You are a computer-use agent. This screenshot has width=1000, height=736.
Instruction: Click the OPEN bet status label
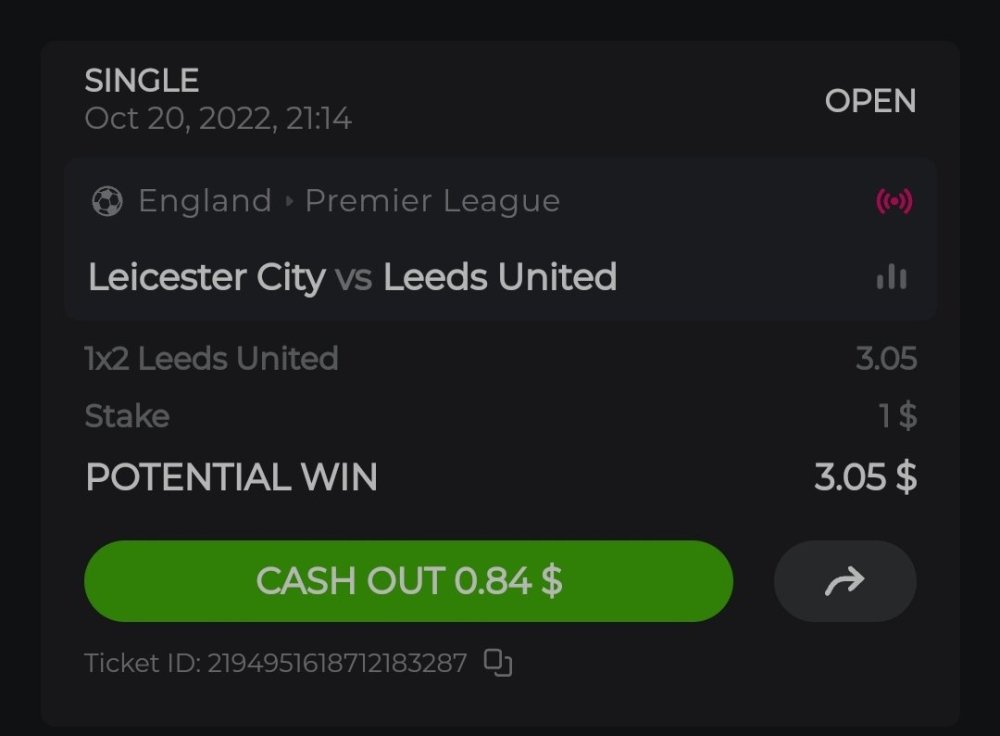(x=870, y=101)
